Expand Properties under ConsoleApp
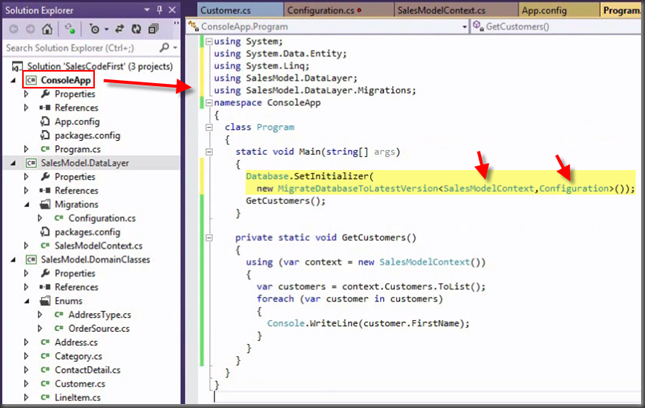645x408 pixels. point(26,94)
